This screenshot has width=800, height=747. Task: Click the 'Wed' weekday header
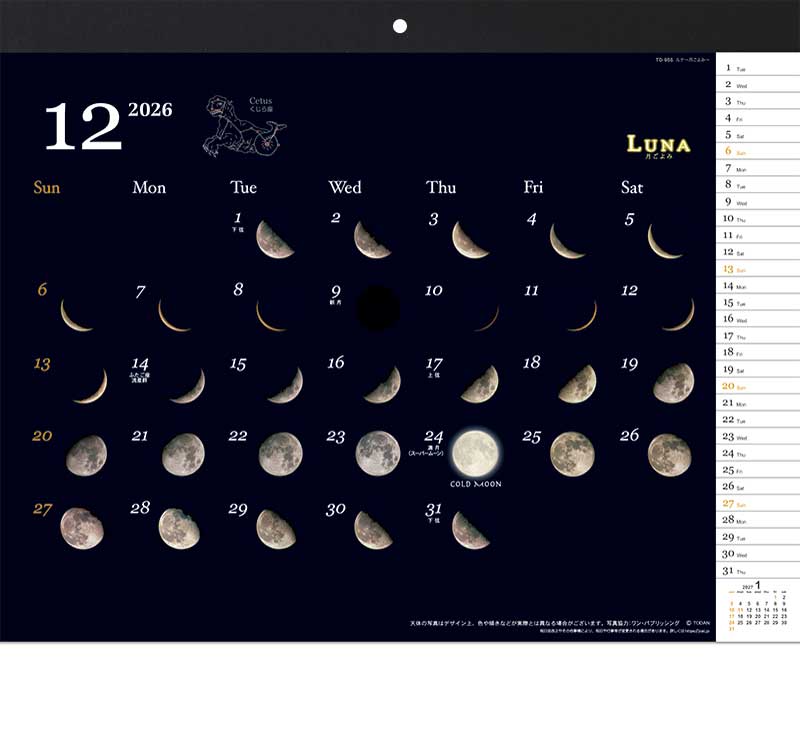[345, 187]
